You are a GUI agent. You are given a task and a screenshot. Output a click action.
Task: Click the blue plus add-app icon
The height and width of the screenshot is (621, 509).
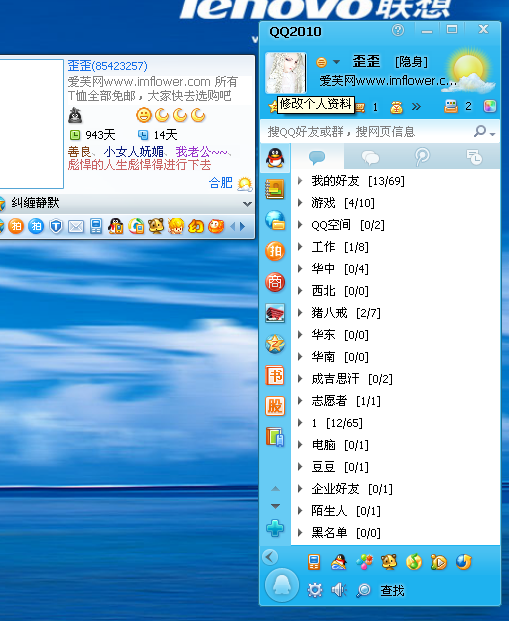click(275, 528)
